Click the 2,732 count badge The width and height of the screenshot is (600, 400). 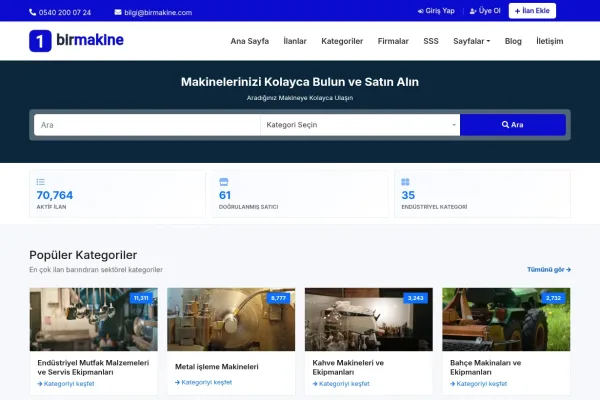pos(553,298)
